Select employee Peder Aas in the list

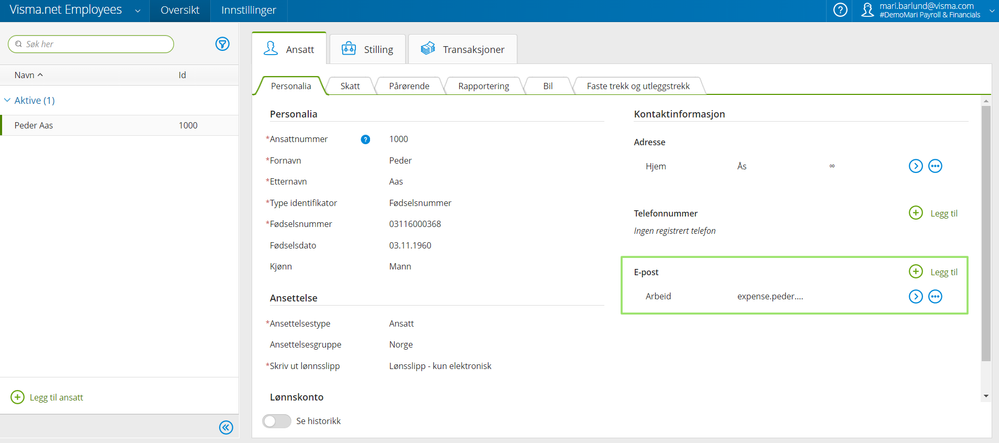119,126
